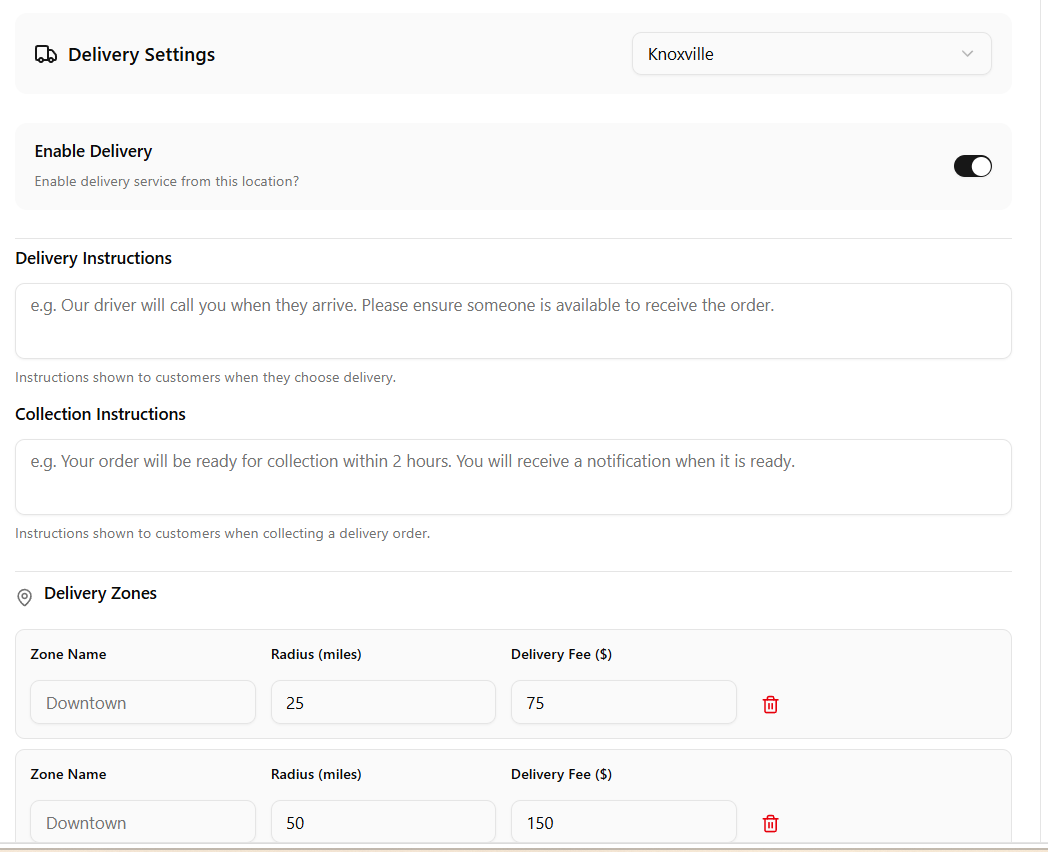Screen dimensions: 1048x852
Task: Click the Delivery Instructions label
Action: point(94,258)
